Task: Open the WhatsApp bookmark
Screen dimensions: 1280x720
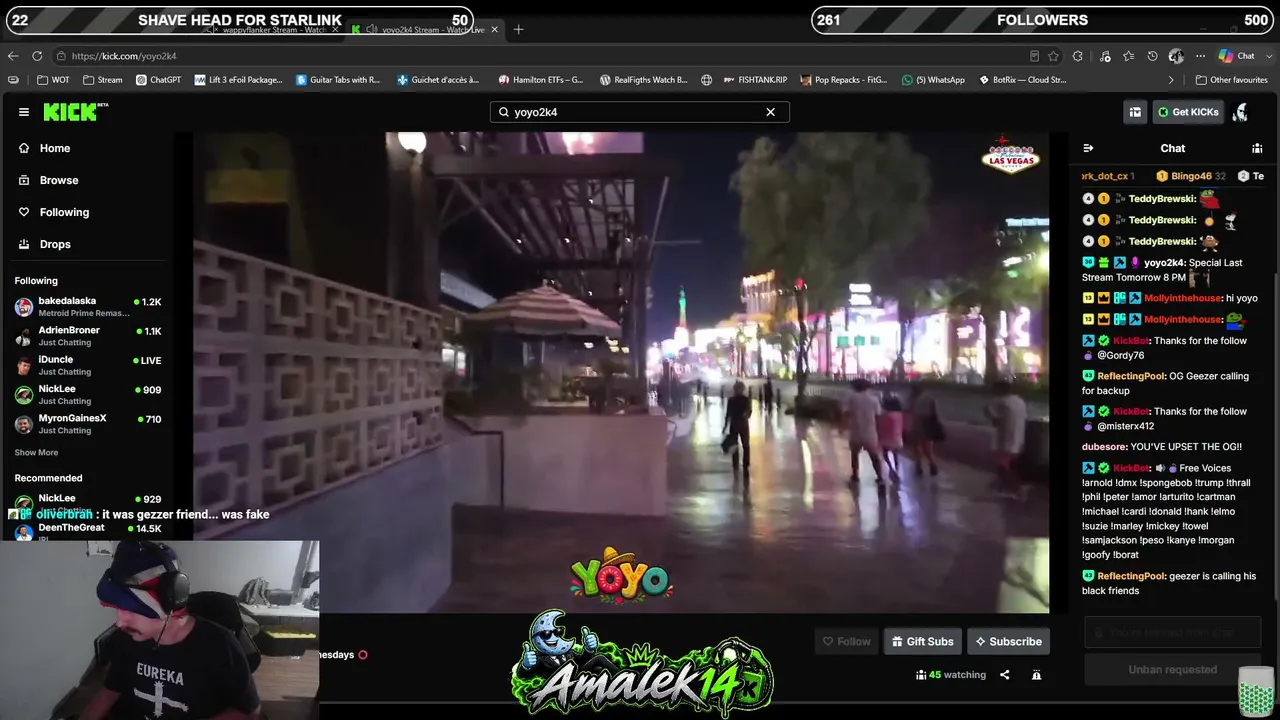Action: (933, 80)
